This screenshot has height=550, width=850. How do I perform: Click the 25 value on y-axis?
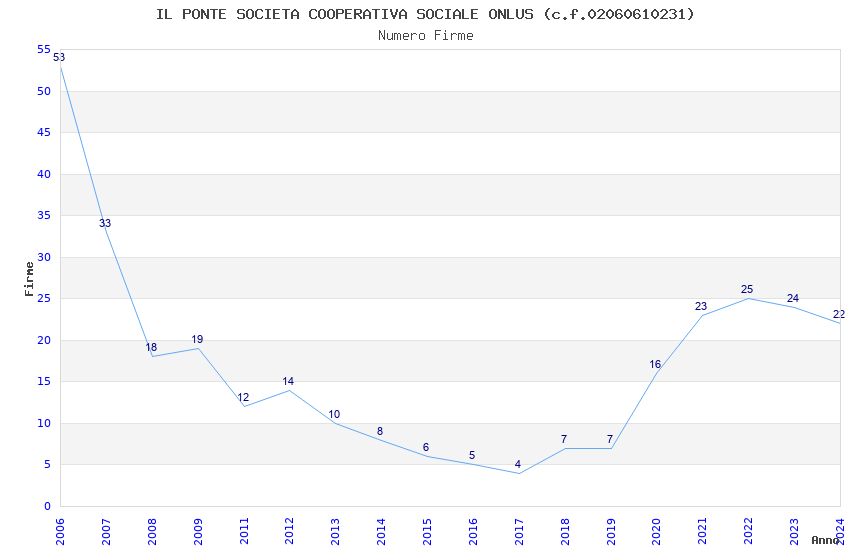[44, 299]
